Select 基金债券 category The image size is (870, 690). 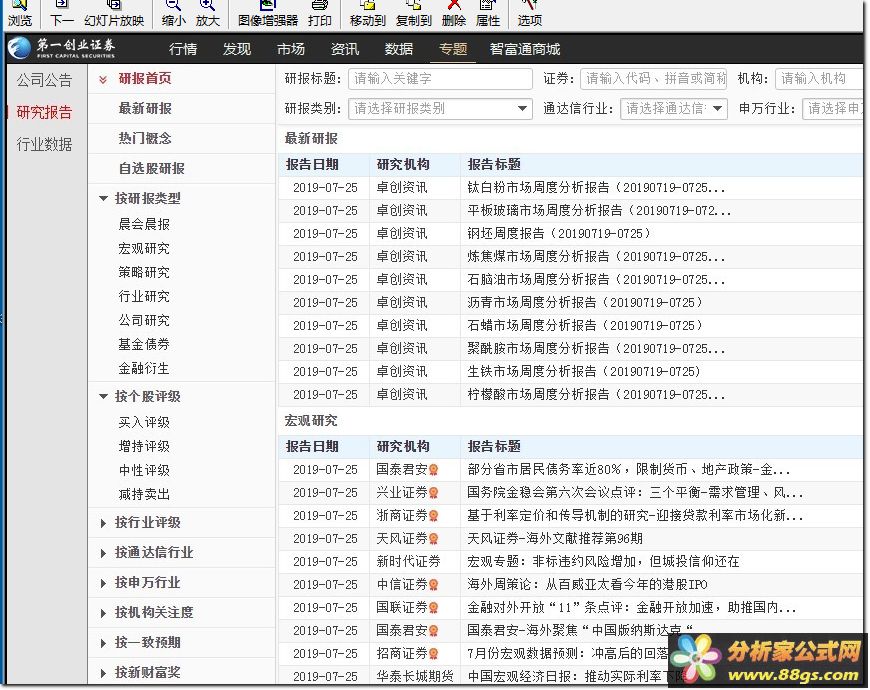click(x=144, y=344)
